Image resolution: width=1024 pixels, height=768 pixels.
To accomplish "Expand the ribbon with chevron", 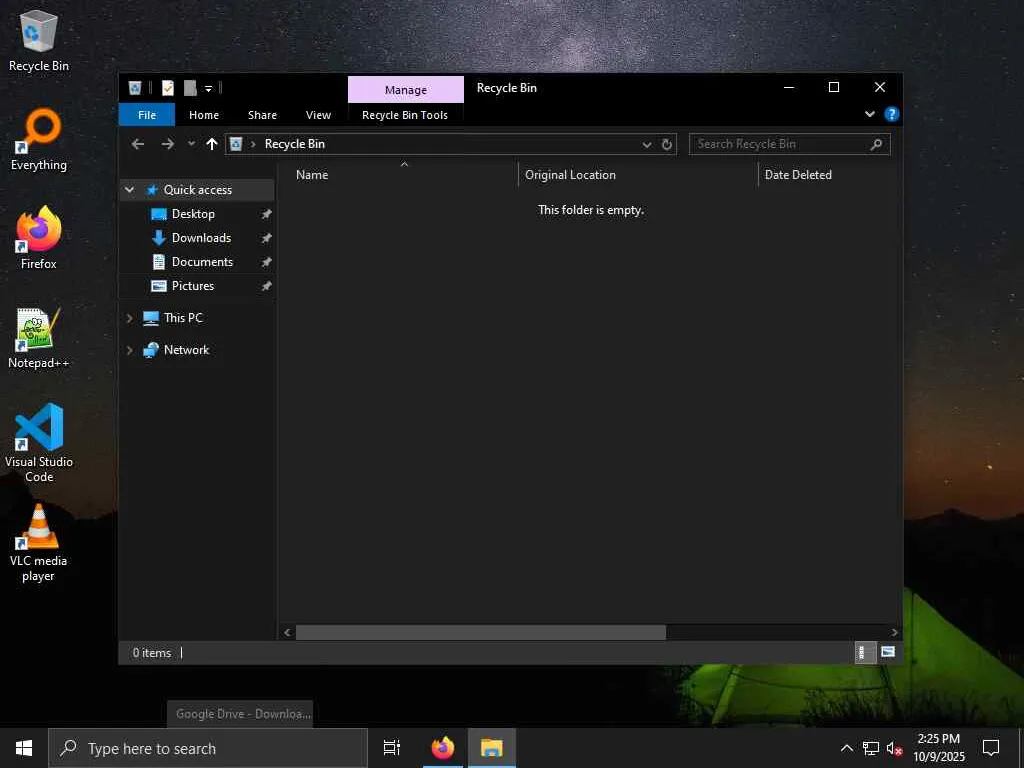I will coord(870,114).
